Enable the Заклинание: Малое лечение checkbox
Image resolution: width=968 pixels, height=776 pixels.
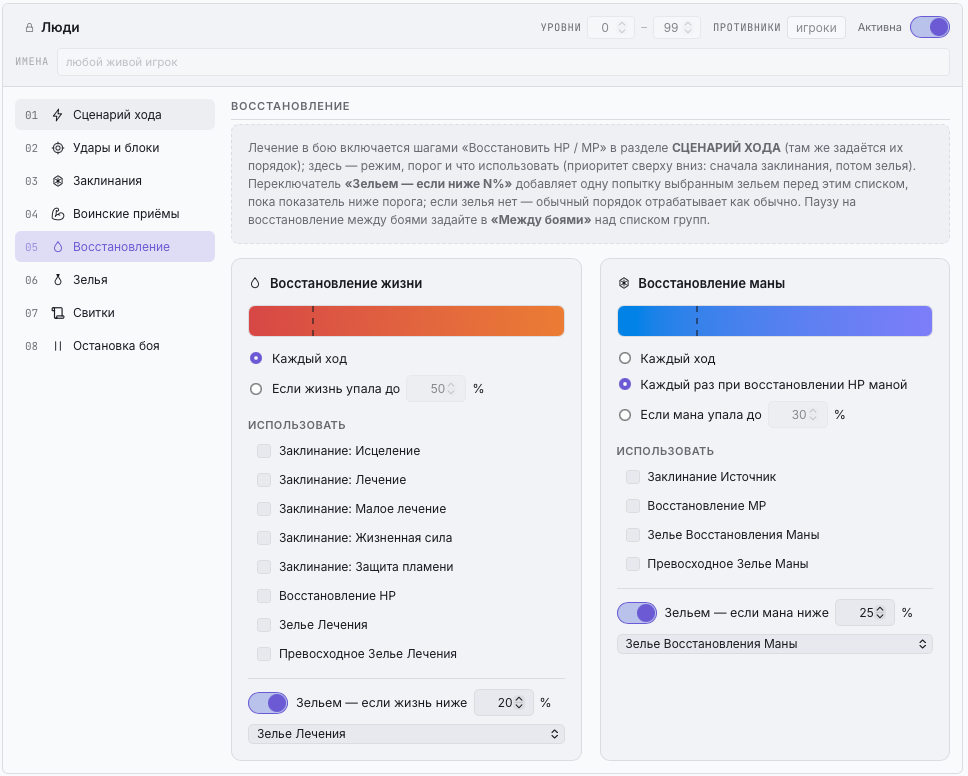pyautogui.click(x=264, y=509)
